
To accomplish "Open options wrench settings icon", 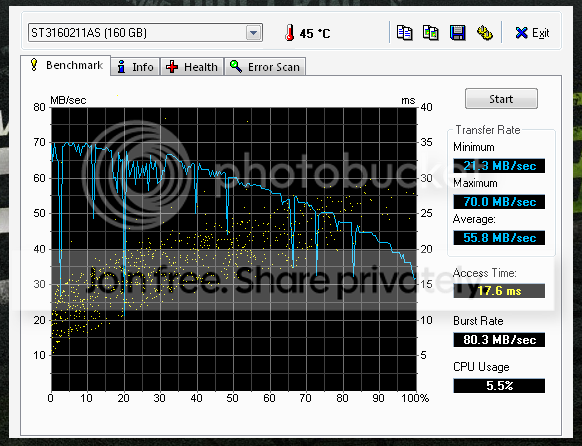I will point(484,33).
